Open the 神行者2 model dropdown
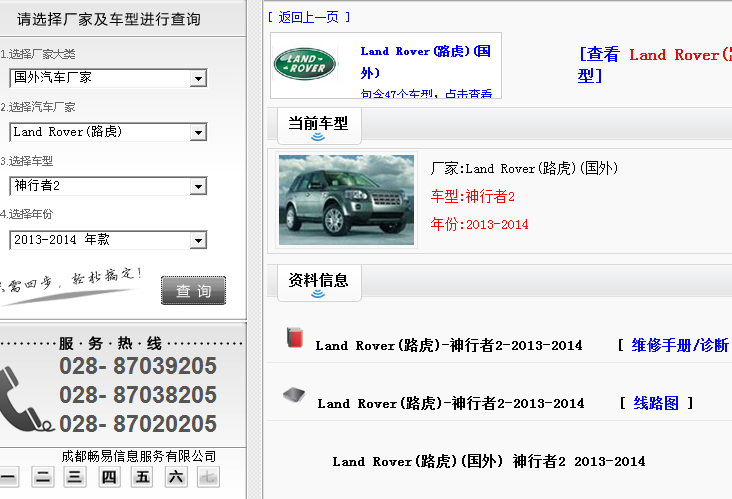This screenshot has width=732, height=499. (x=108, y=186)
